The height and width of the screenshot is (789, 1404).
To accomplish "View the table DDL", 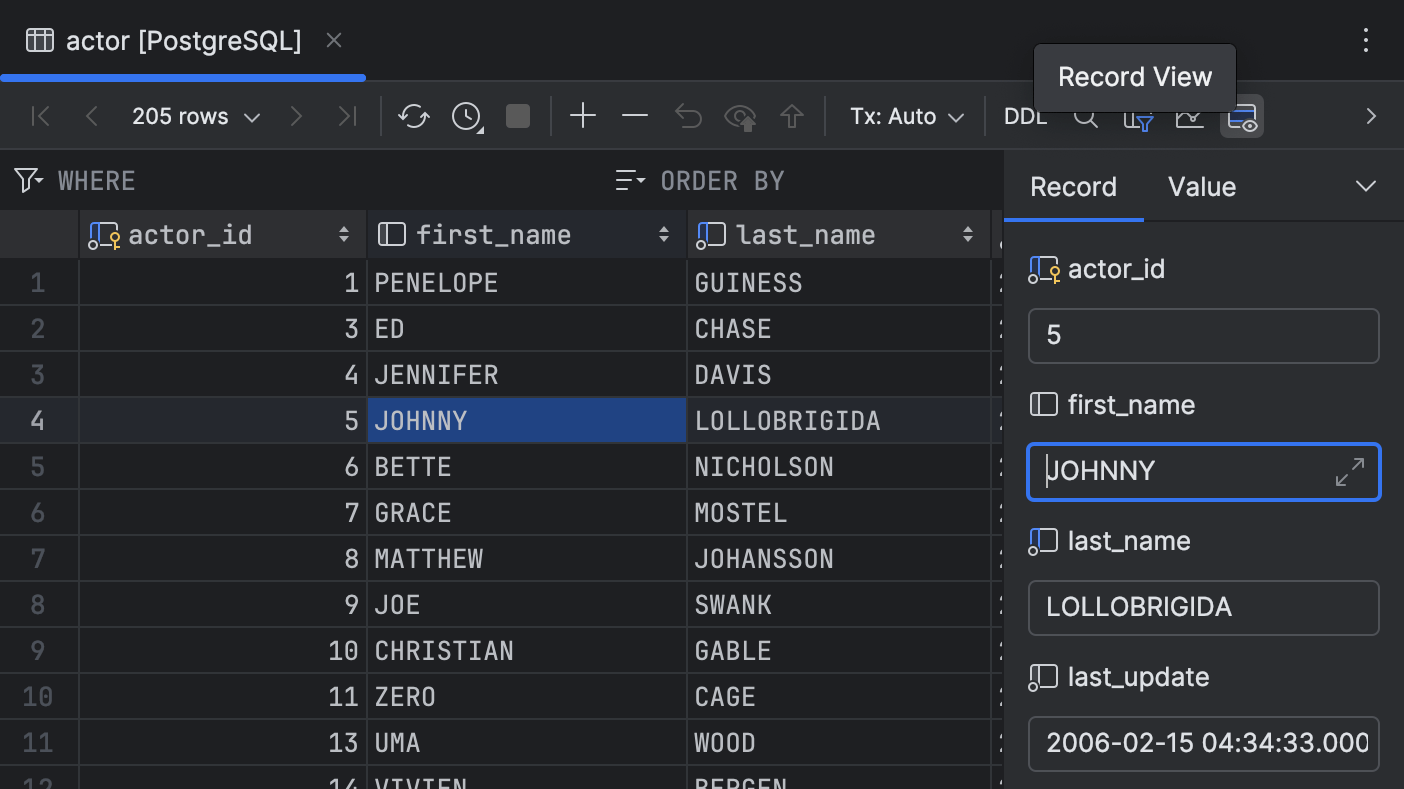I will tap(1025, 116).
